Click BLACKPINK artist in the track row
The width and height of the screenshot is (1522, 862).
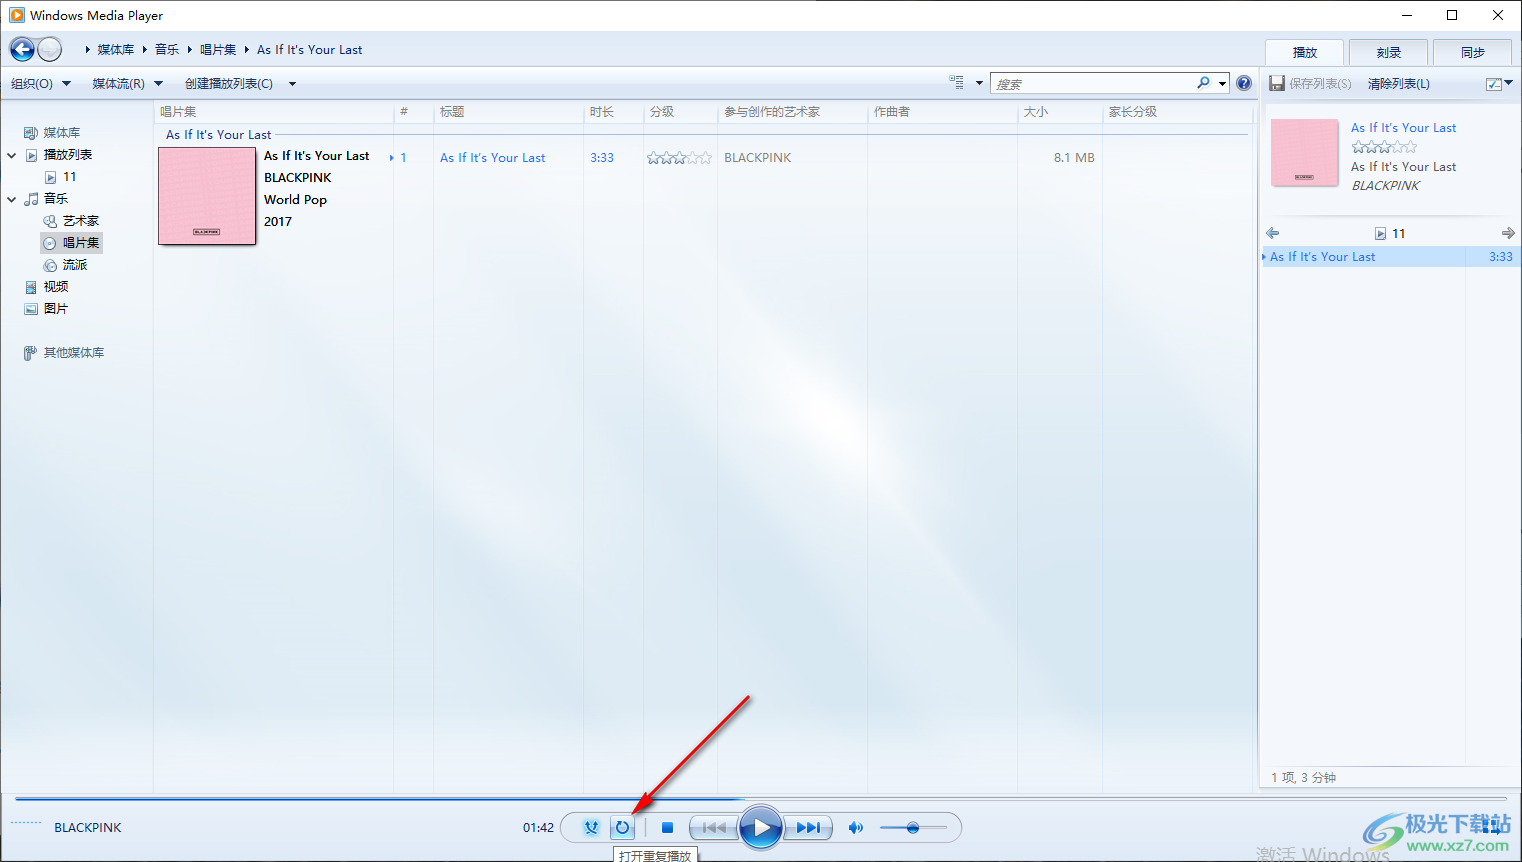point(757,158)
